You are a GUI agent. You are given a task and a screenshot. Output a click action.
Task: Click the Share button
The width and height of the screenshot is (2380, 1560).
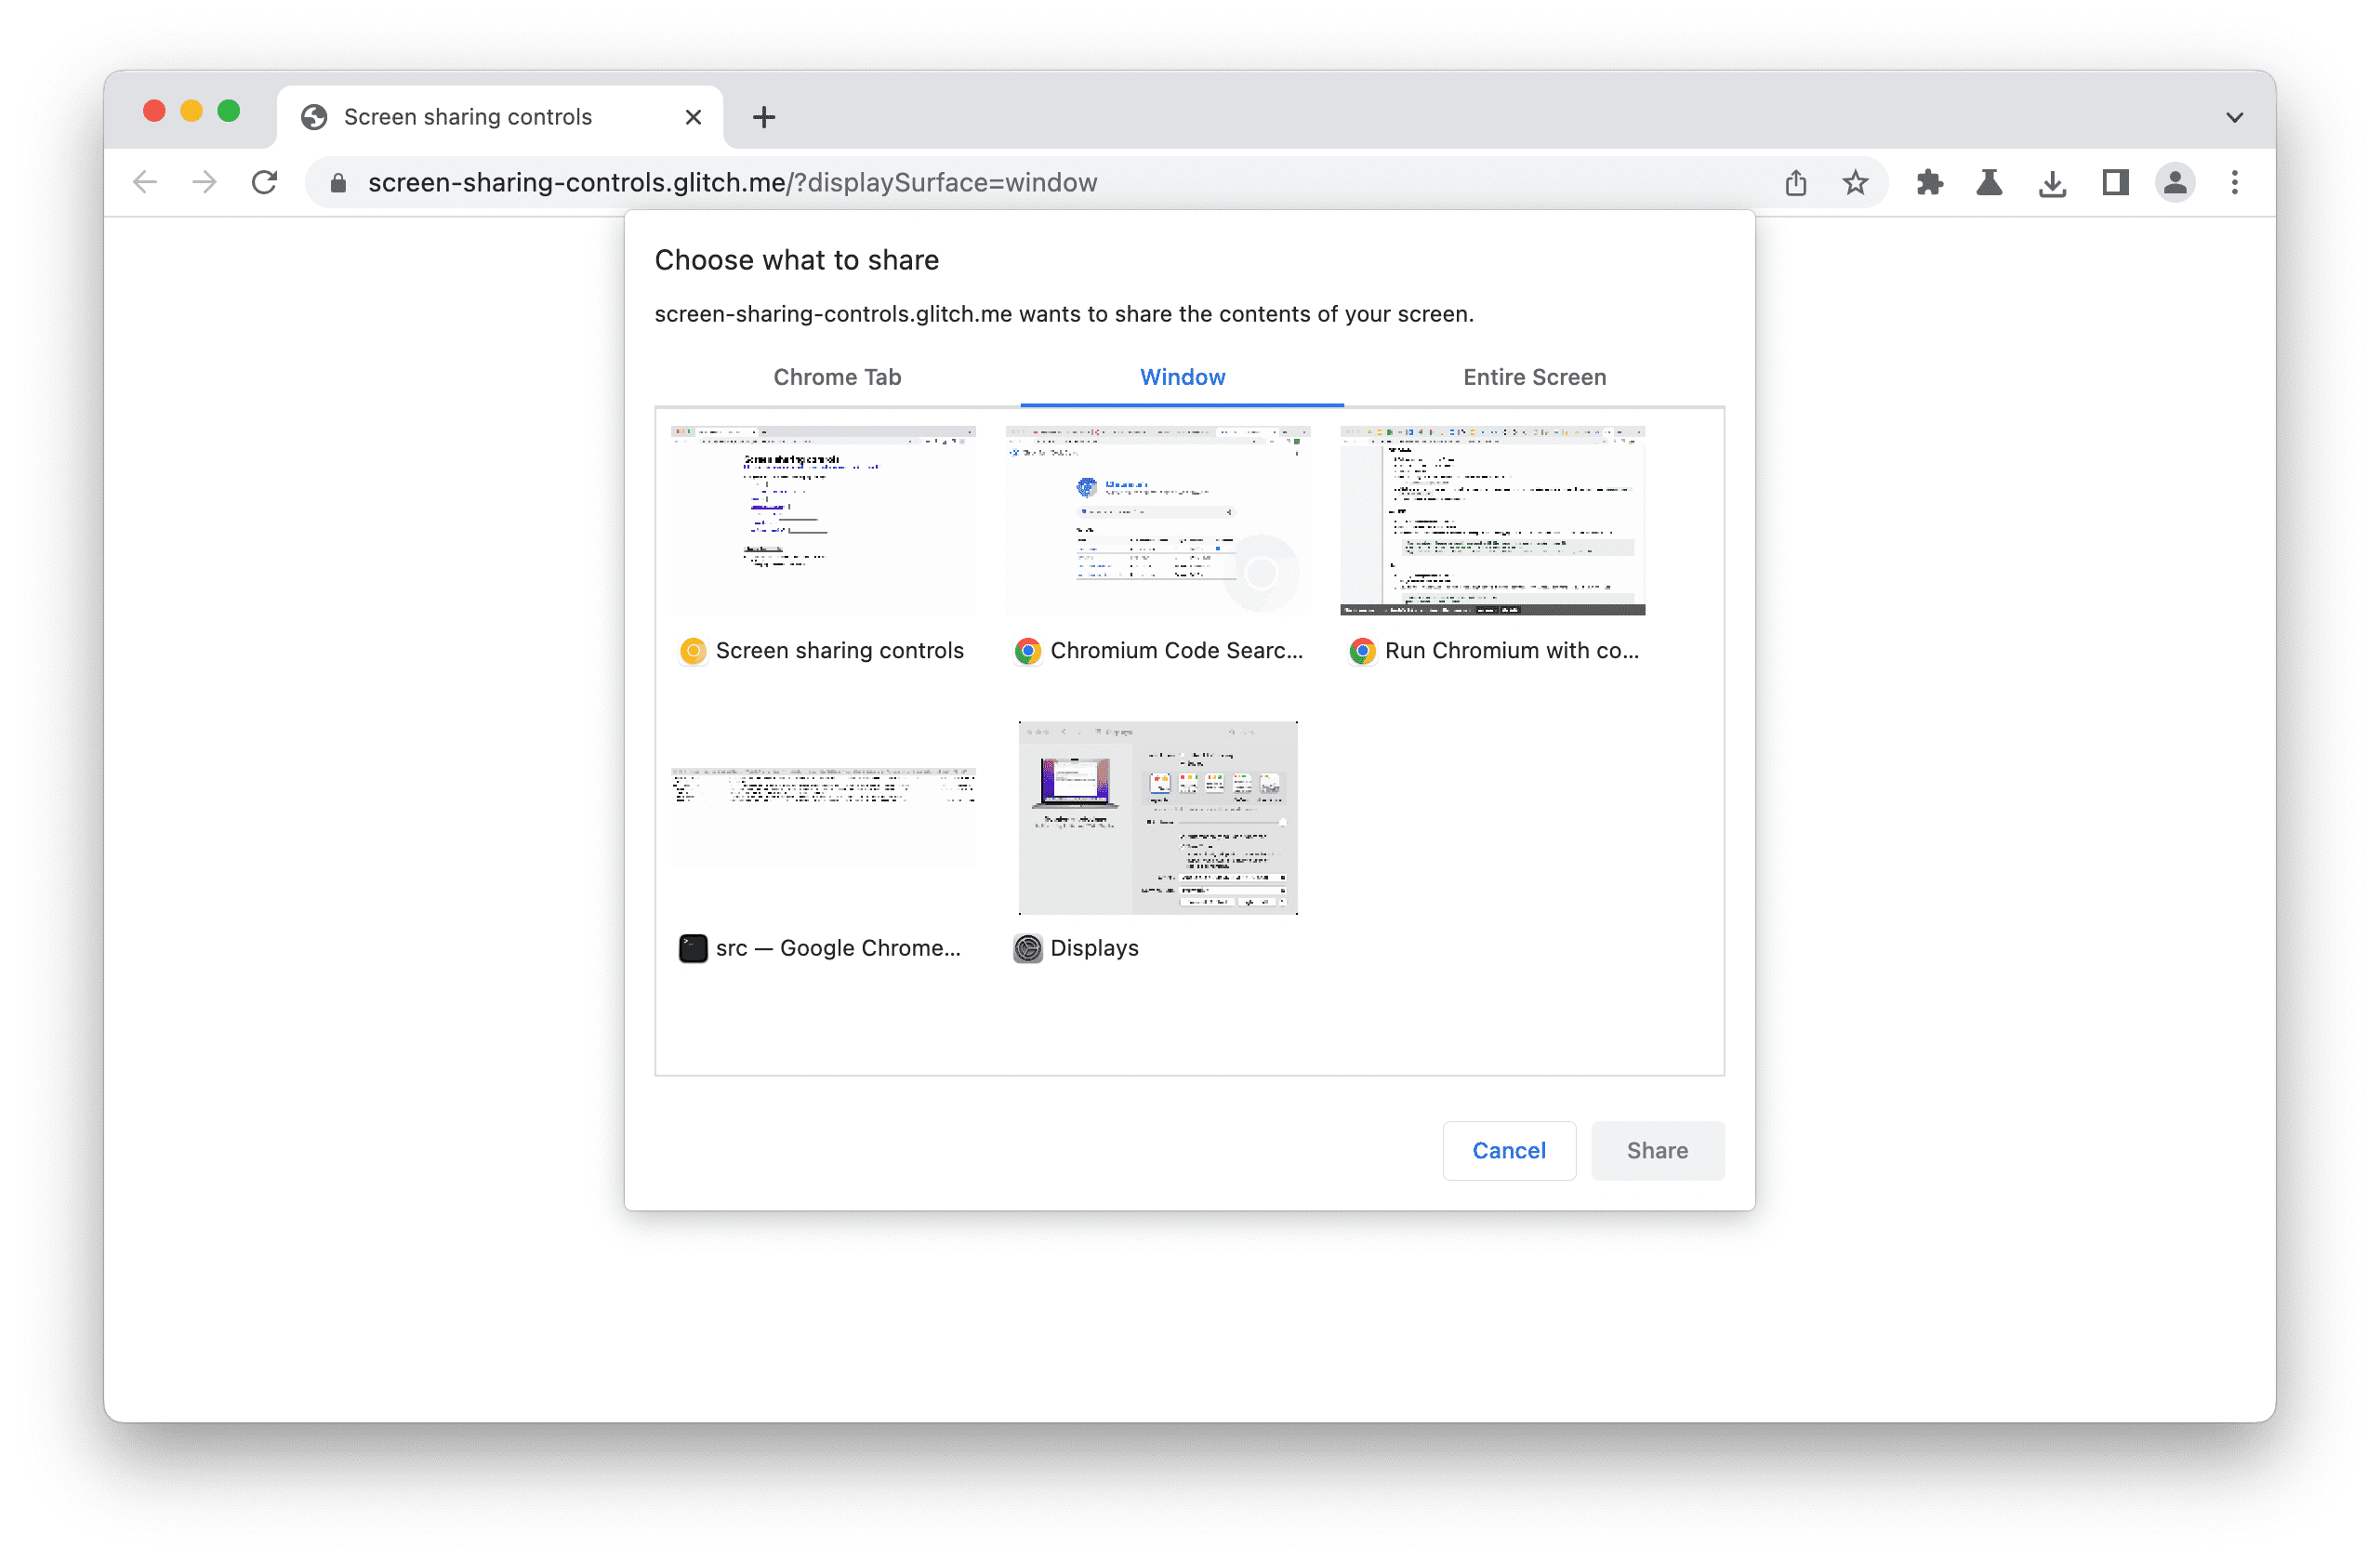(1658, 1149)
